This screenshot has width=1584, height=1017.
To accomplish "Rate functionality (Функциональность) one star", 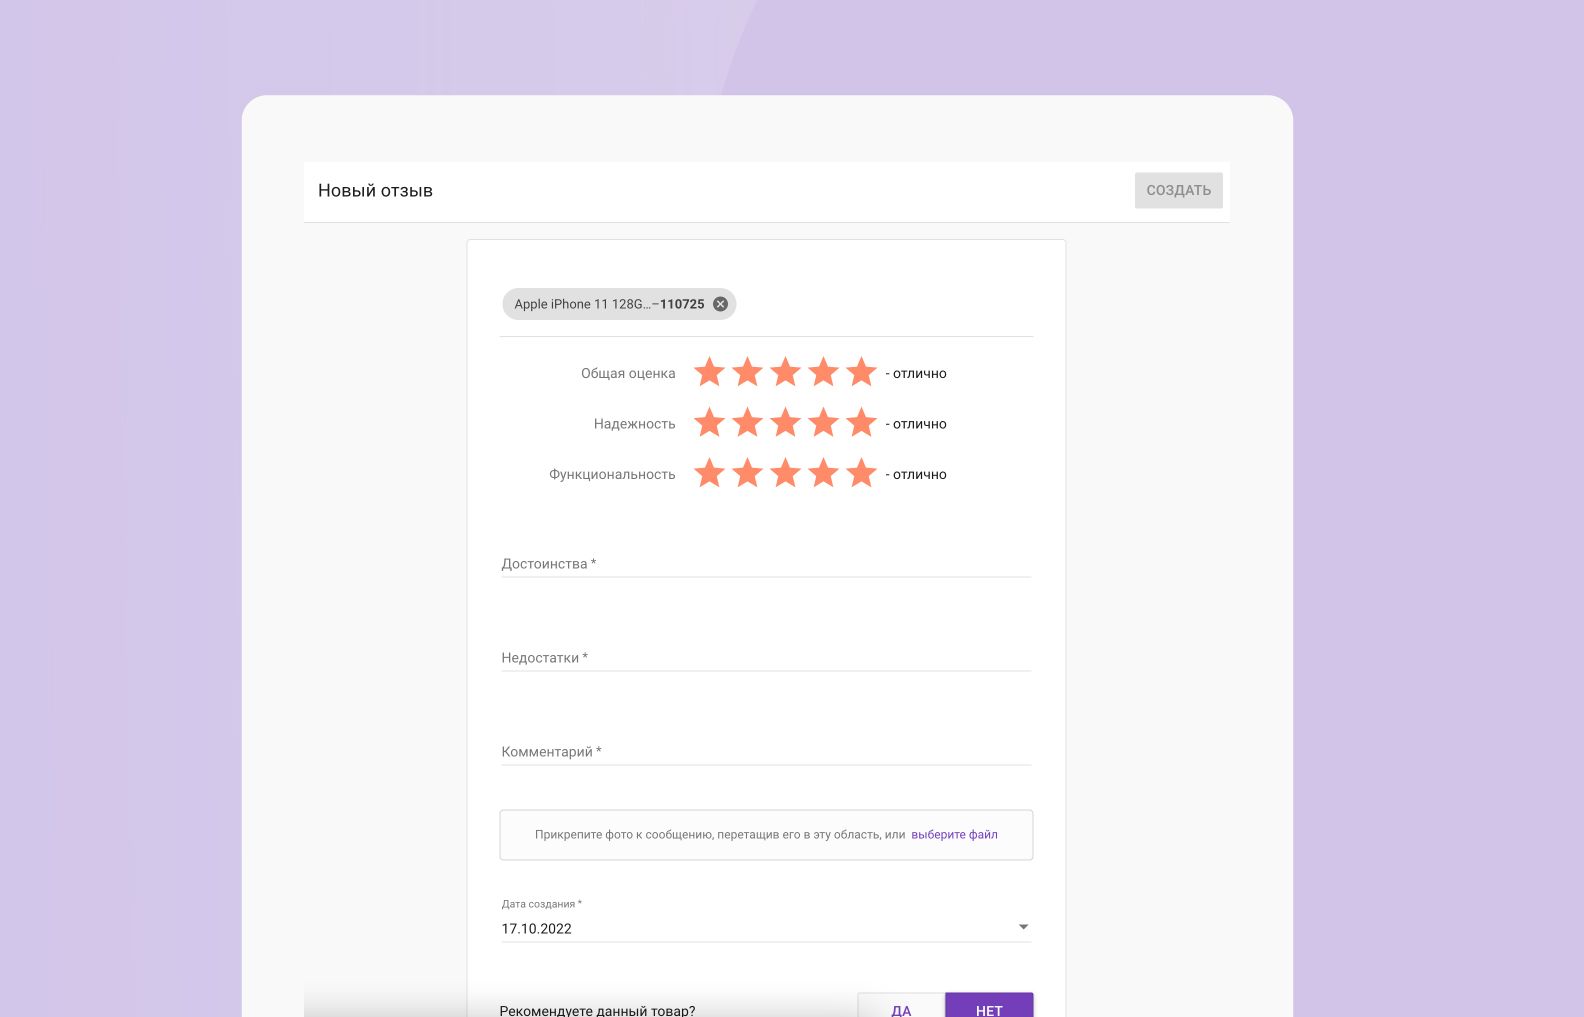I will click(709, 473).
